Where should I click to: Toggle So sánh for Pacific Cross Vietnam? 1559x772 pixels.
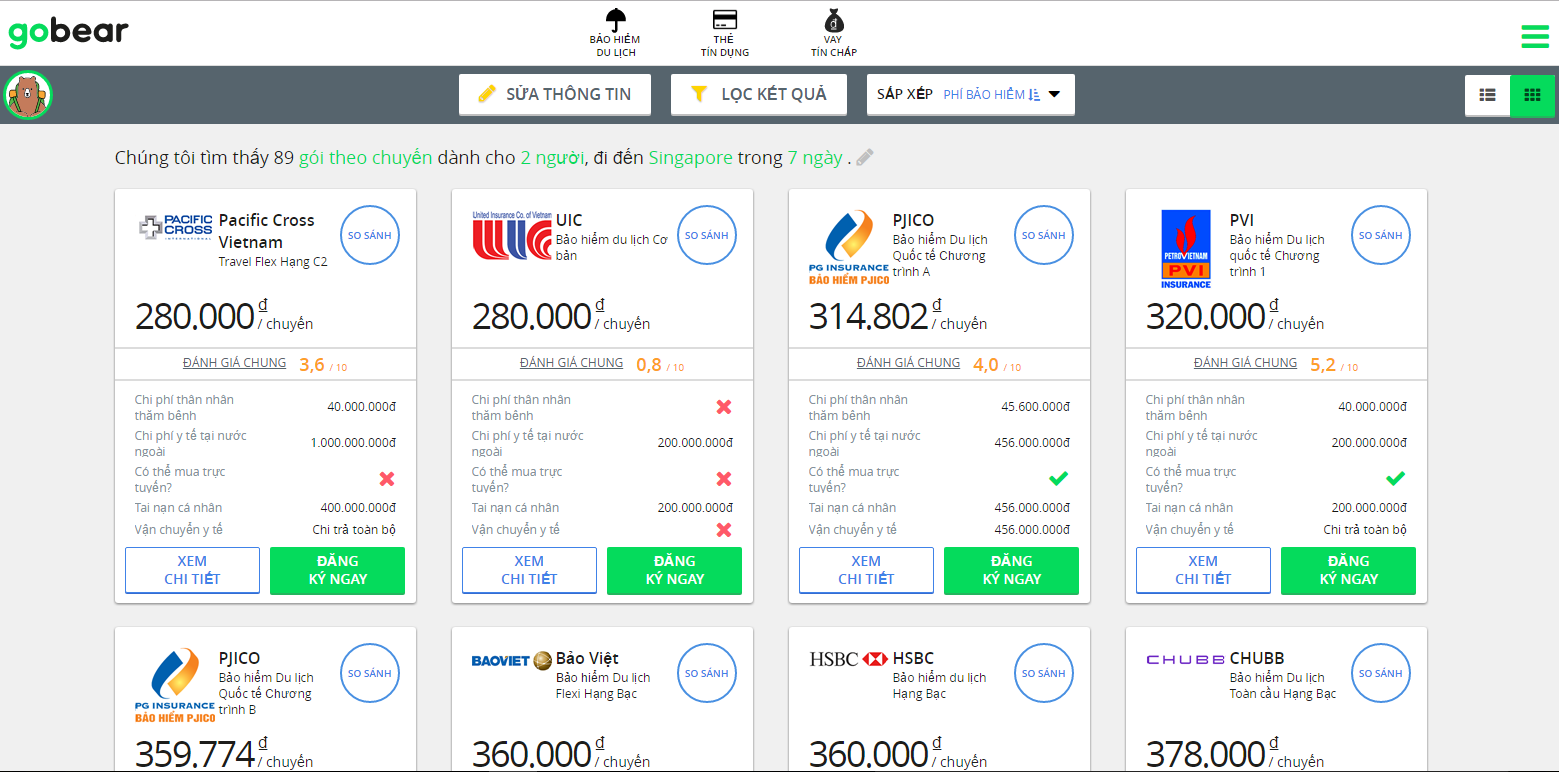370,236
